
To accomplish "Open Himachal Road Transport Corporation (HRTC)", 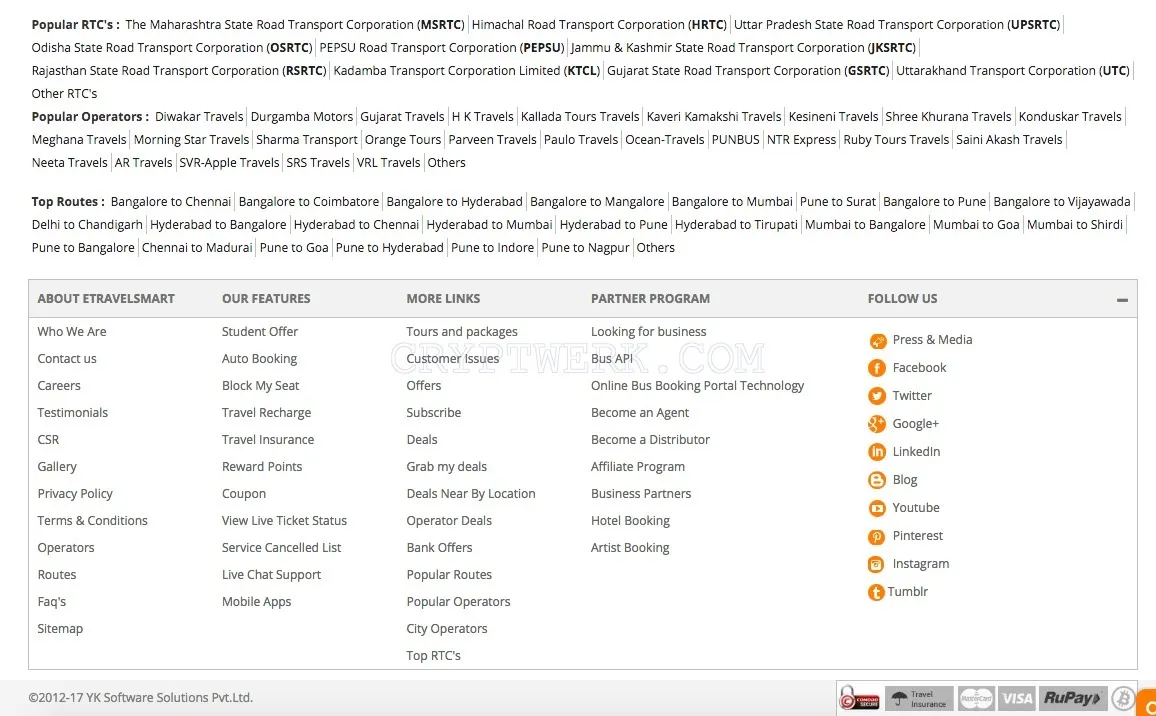I will click(x=599, y=24).
